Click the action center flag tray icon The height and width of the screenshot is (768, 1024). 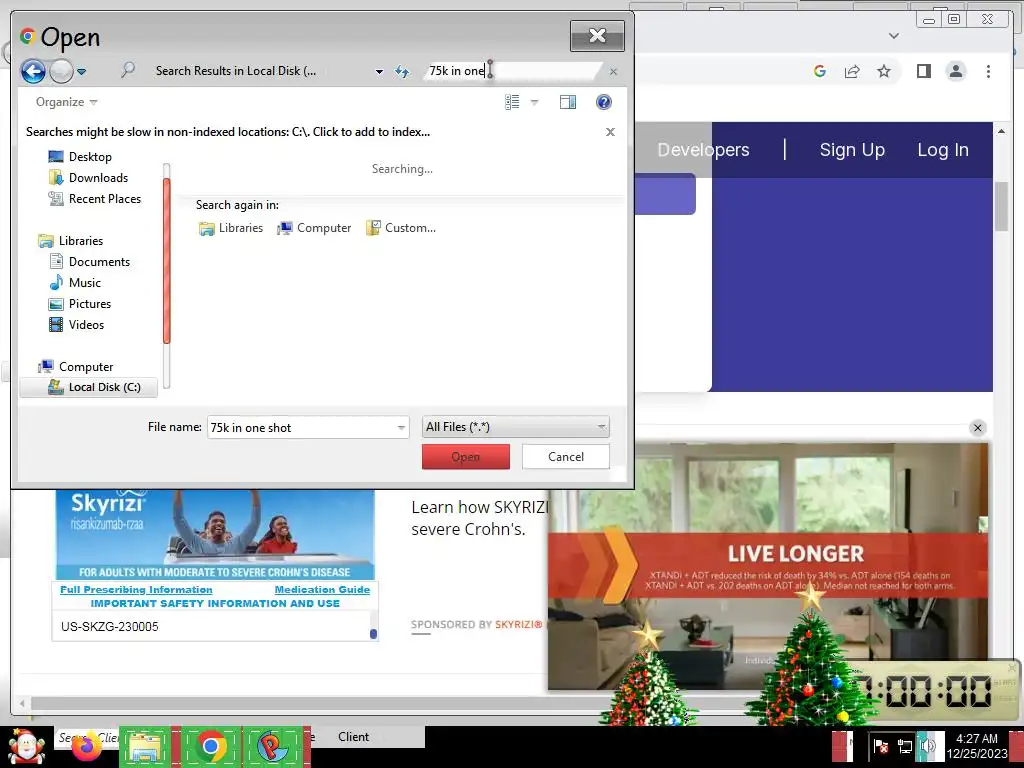[x=880, y=746]
